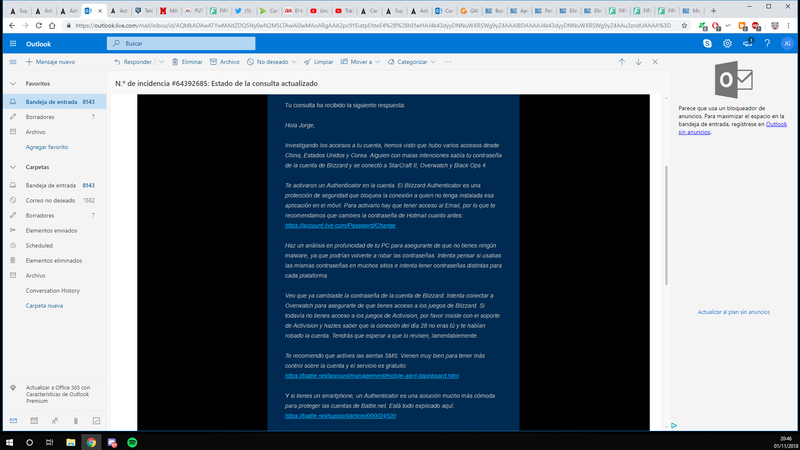800x450 pixels.
Task: Click Cortana search circle in taskbar
Action: 30,442
